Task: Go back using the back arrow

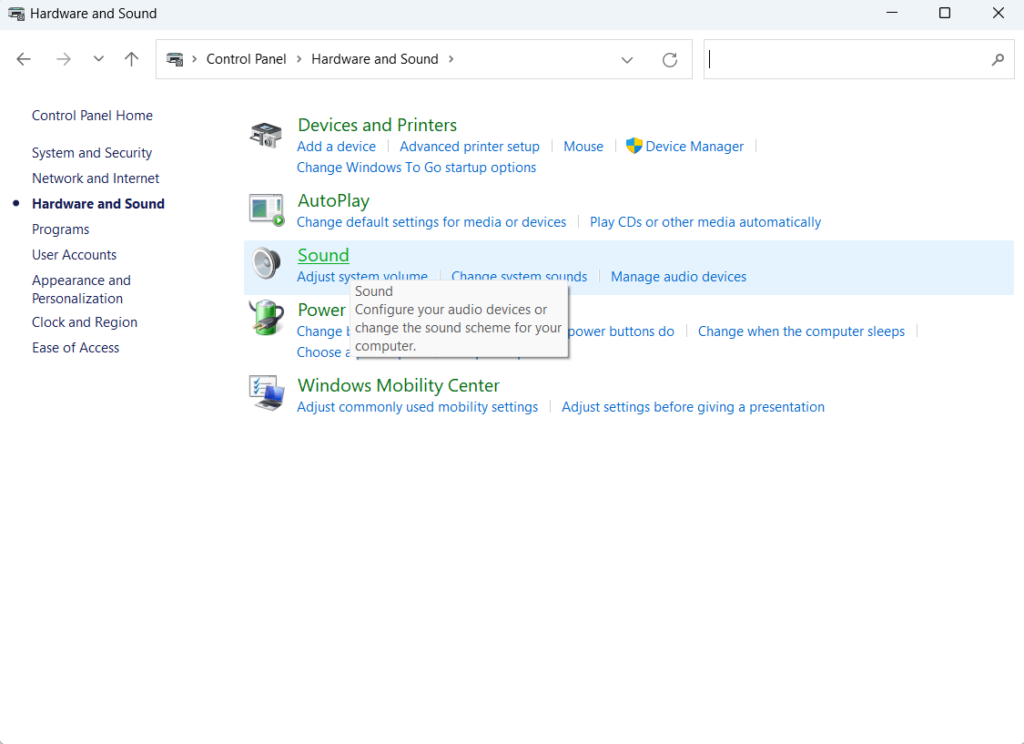Action: (x=24, y=59)
